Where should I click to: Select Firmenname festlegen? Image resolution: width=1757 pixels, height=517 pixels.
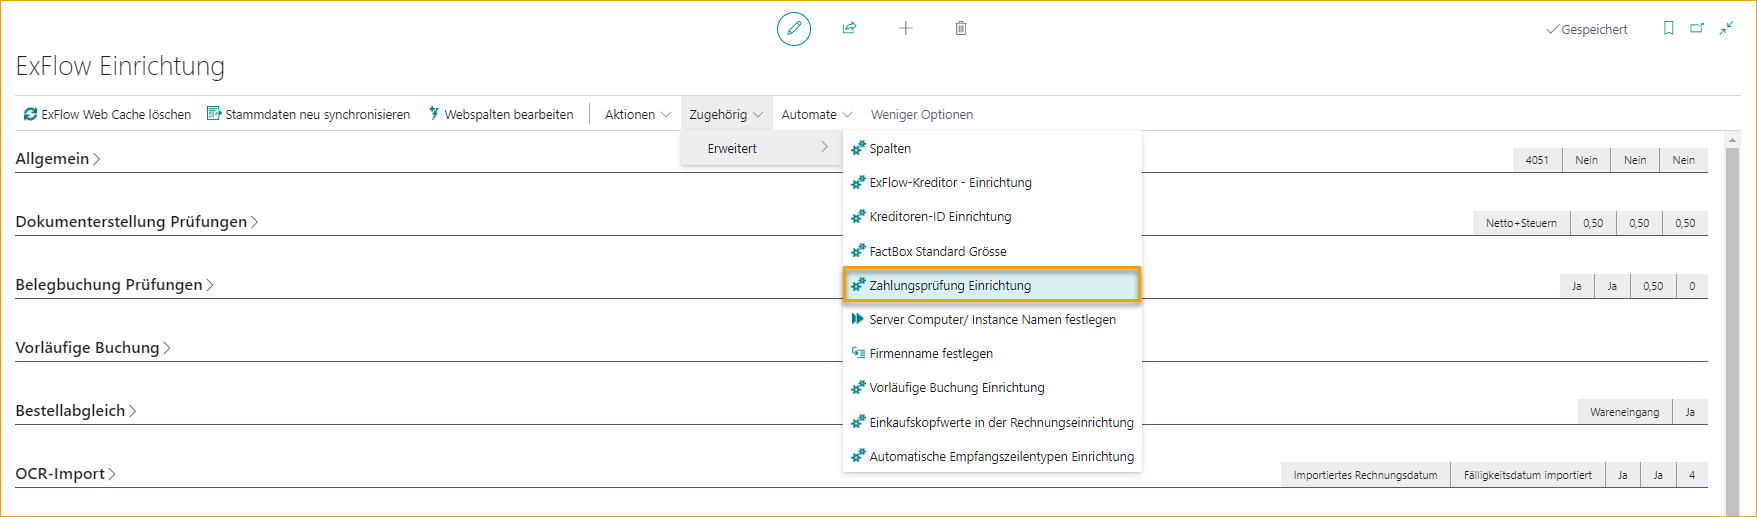click(x=992, y=353)
